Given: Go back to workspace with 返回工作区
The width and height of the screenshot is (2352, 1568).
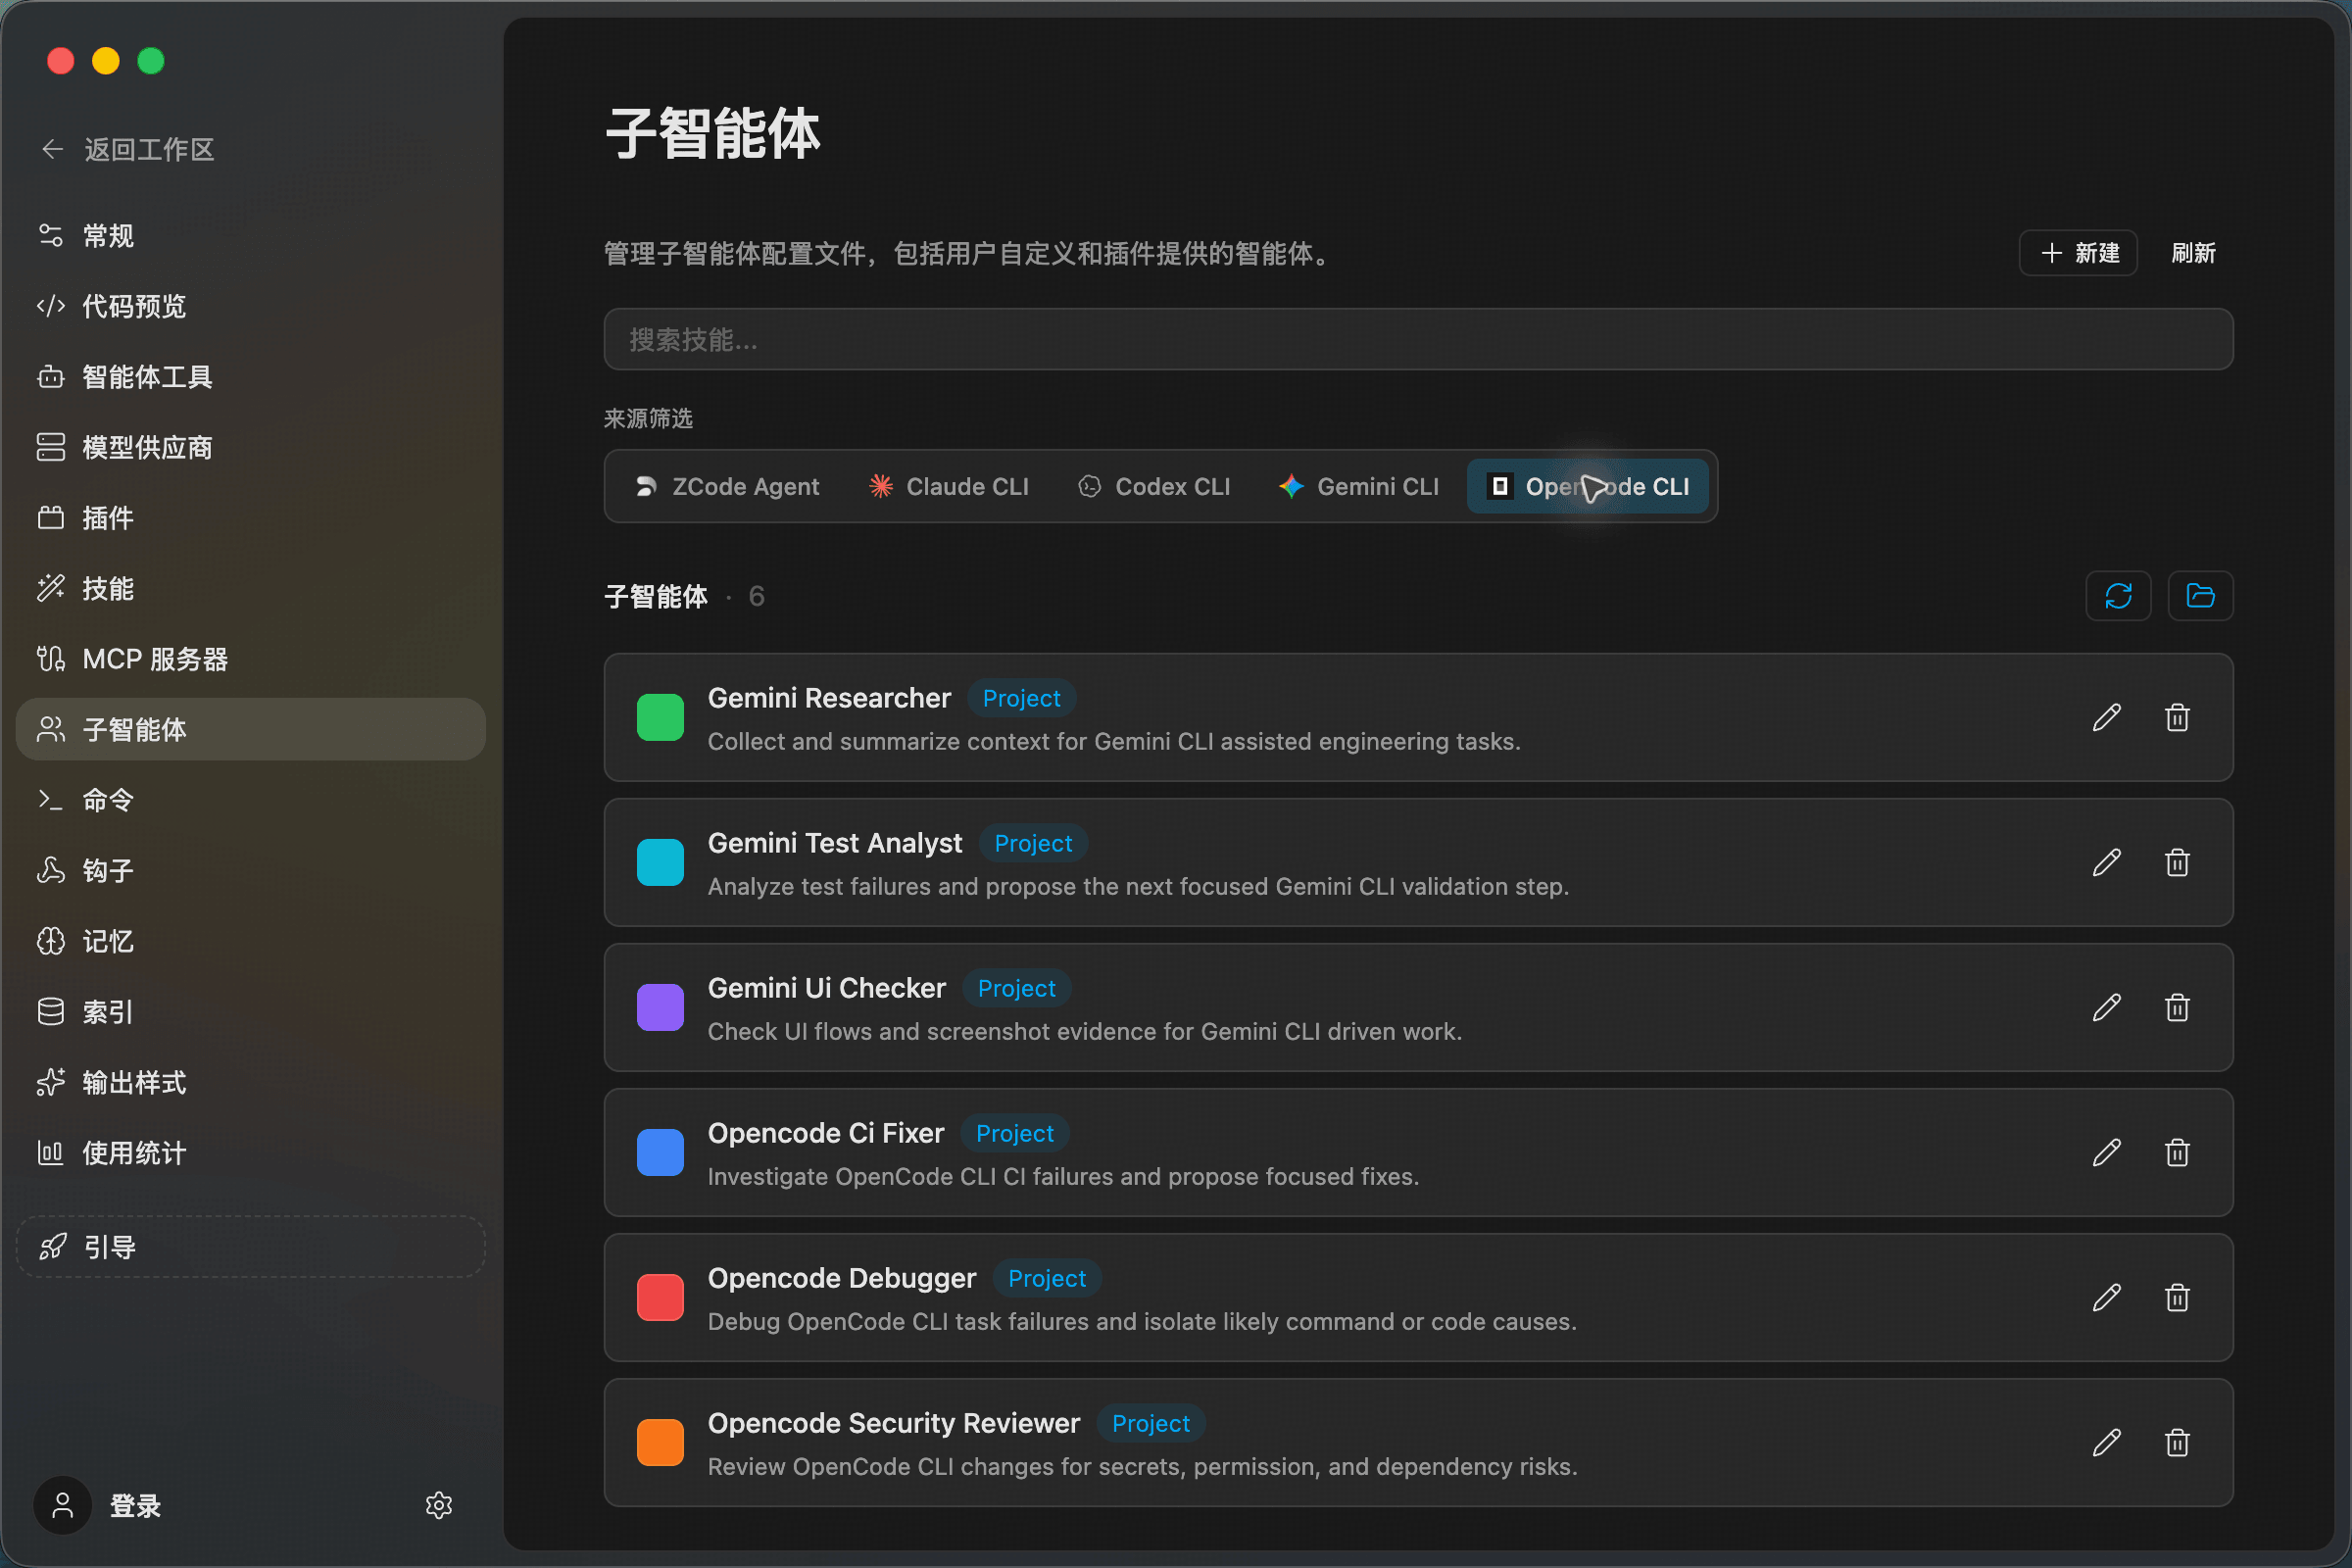Looking at the screenshot, I should click(x=127, y=150).
